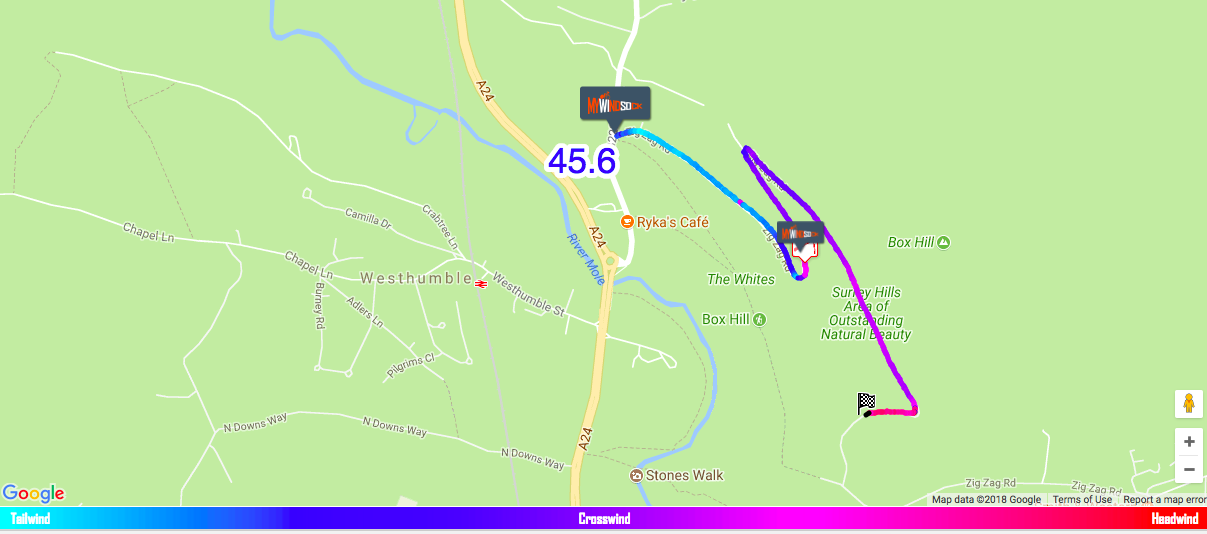
Task: Click the Tailwind end of color legend
Action: click(x=30, y=519)
